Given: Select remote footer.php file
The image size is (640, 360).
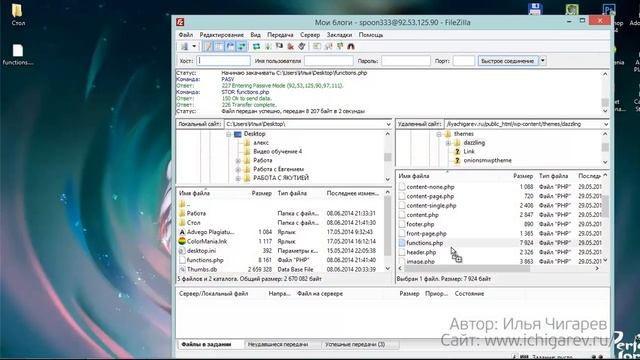Looking at the screenshot, I should coord(420,224).
